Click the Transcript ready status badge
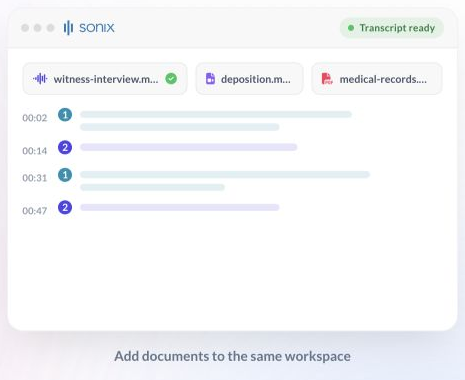 (x=392, y=28)
